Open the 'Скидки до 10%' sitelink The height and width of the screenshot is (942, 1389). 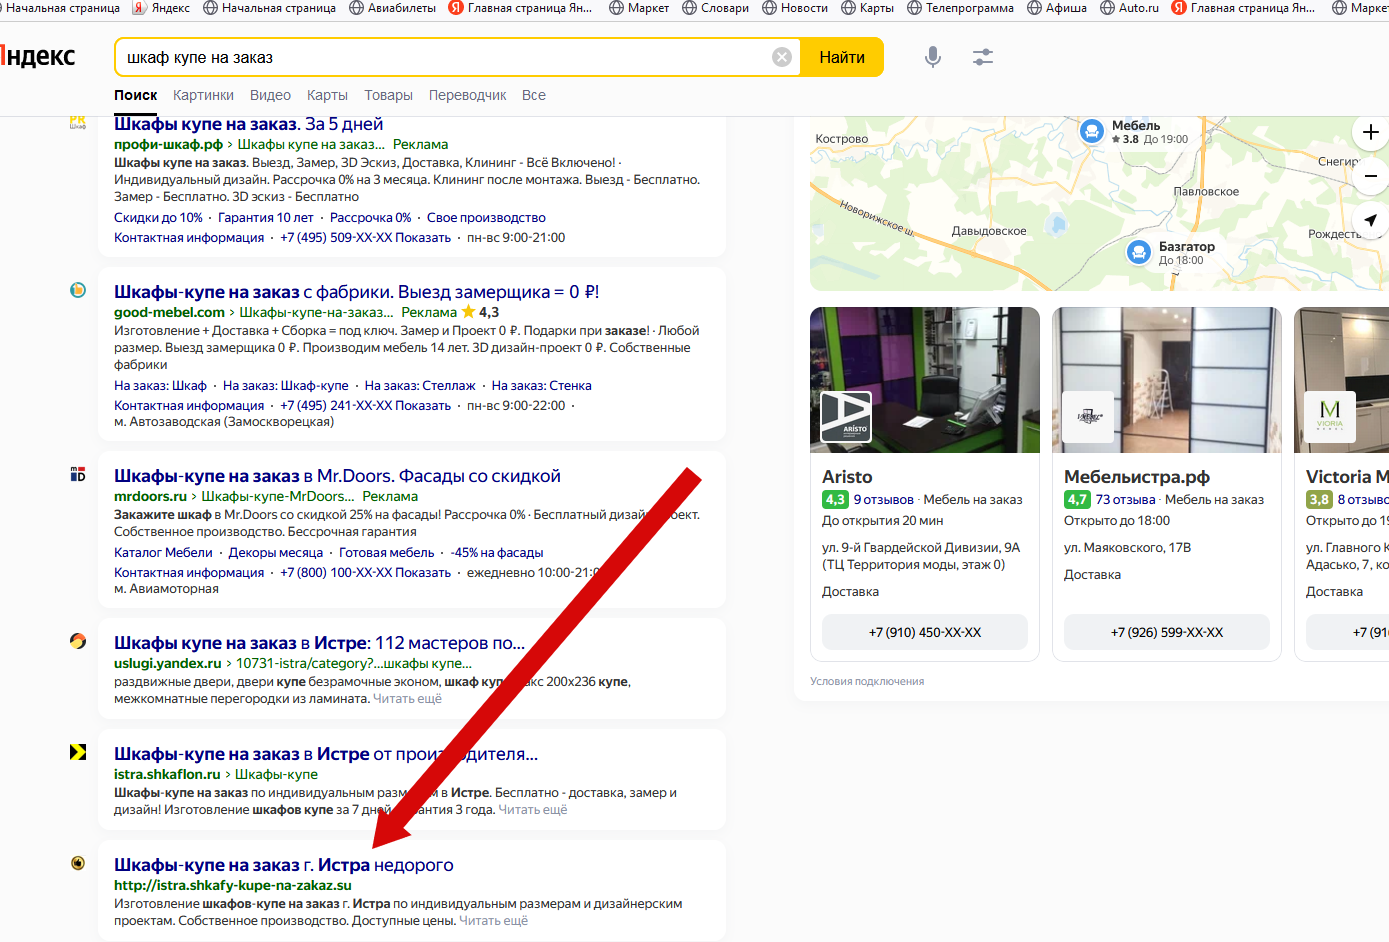158,217
